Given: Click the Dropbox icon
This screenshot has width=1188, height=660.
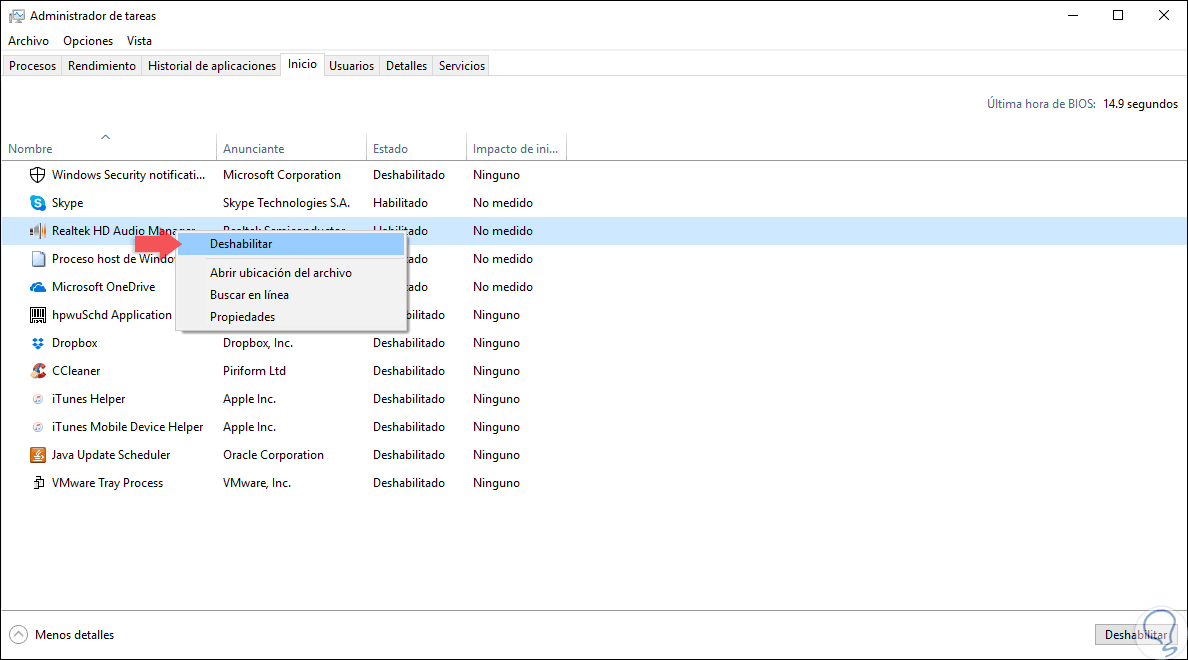Looking at the screenshot, I should (x=37, y=343).
